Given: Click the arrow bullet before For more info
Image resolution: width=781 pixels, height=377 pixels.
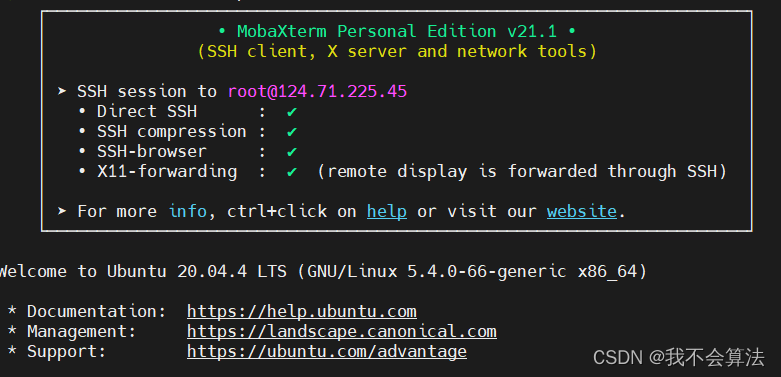Looking at the screenshot, I should tap(62, 211).
